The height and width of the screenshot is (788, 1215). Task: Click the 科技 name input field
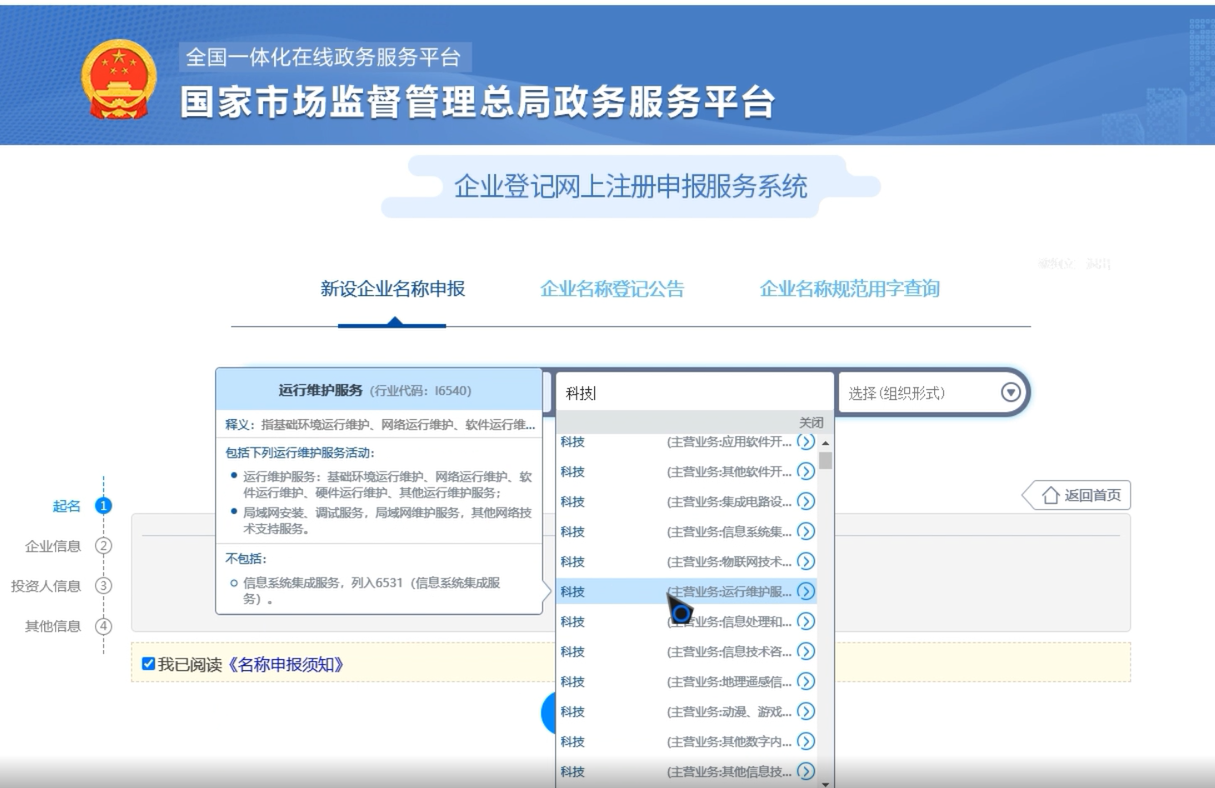pyautogui.click(x=690, y=391)
